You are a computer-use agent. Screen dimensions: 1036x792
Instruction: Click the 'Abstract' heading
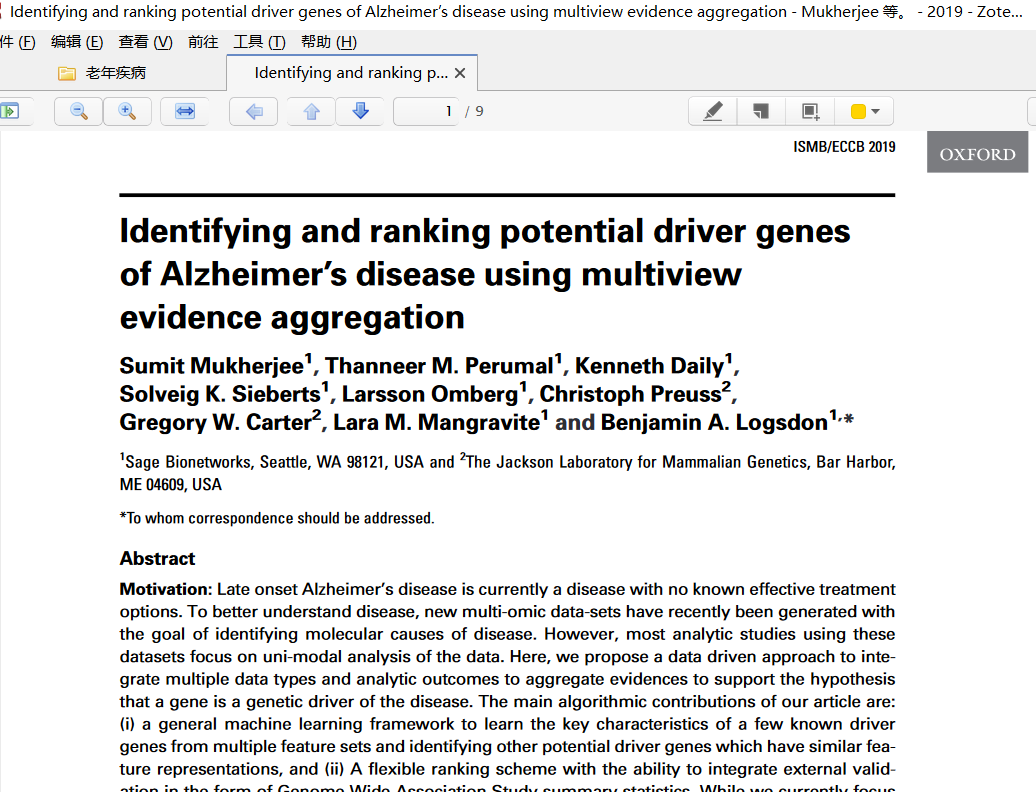[x=157, y=559]
